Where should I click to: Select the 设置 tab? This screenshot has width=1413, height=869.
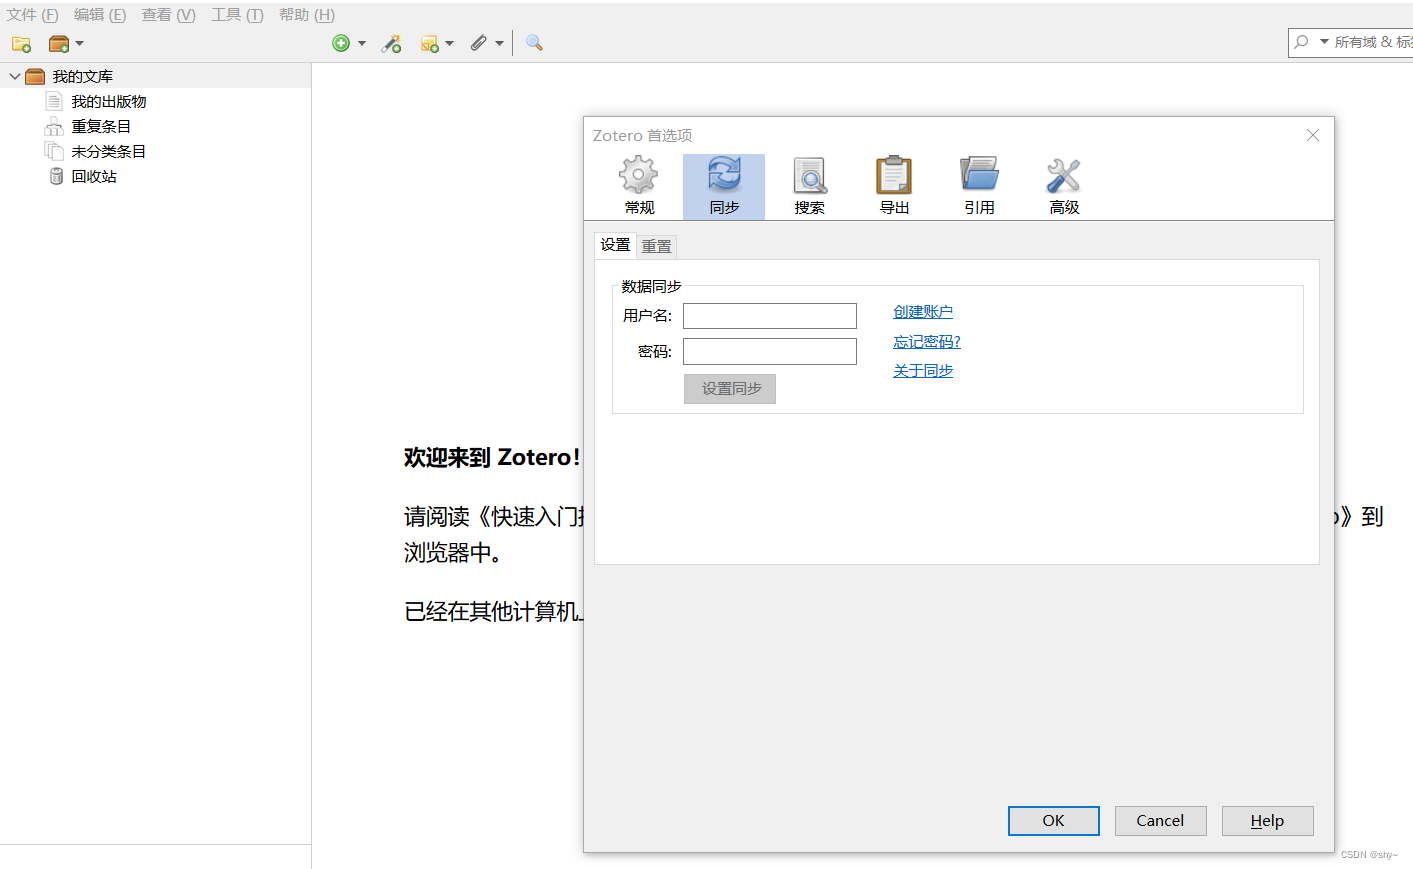click(x=615, y=245)
